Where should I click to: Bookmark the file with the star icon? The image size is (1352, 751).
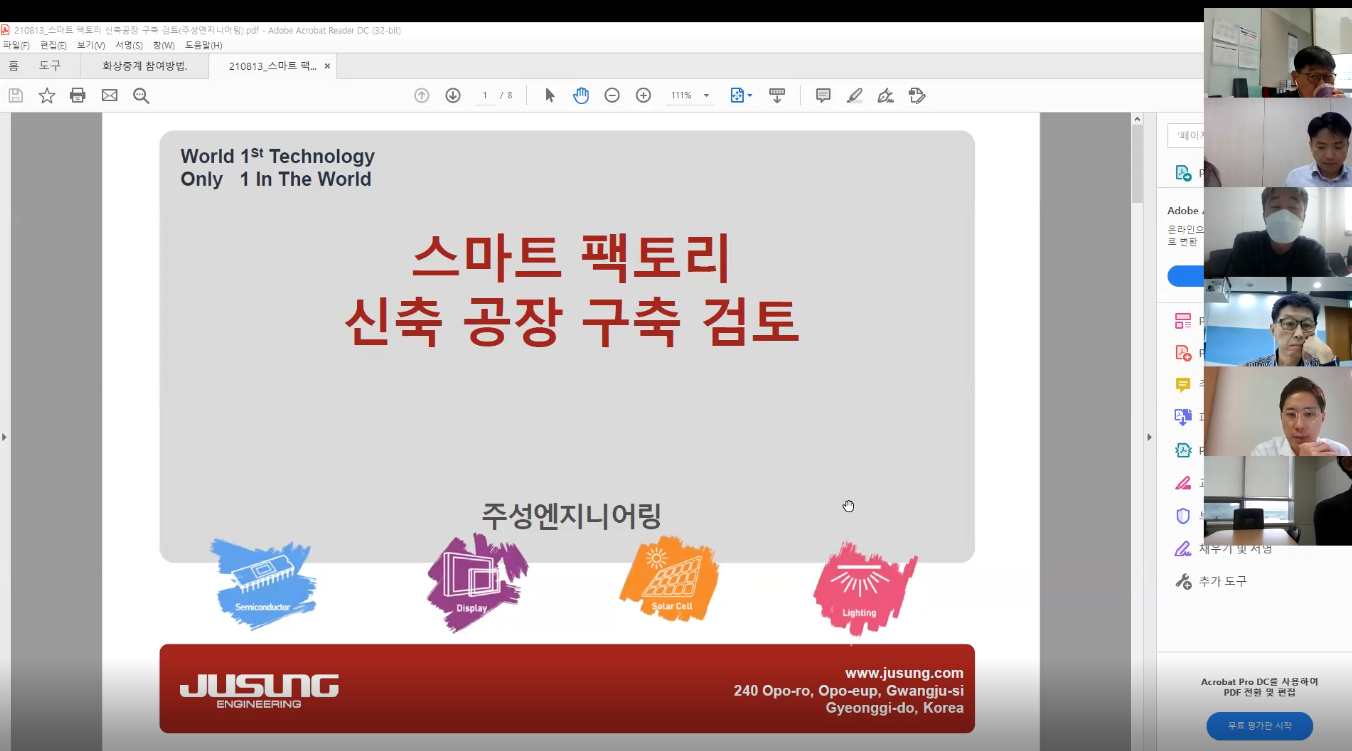(x=47, y=95)
